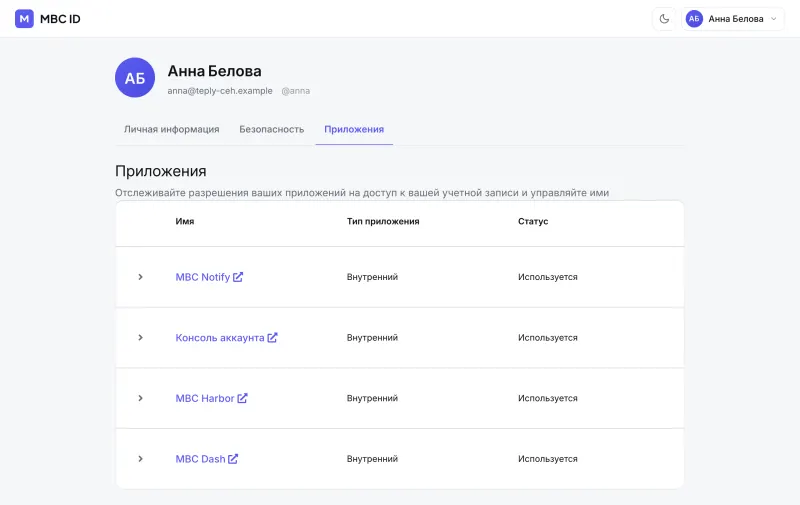Click the MBC ID logo icon
This screenshot has height=505, width=800.
24,19
